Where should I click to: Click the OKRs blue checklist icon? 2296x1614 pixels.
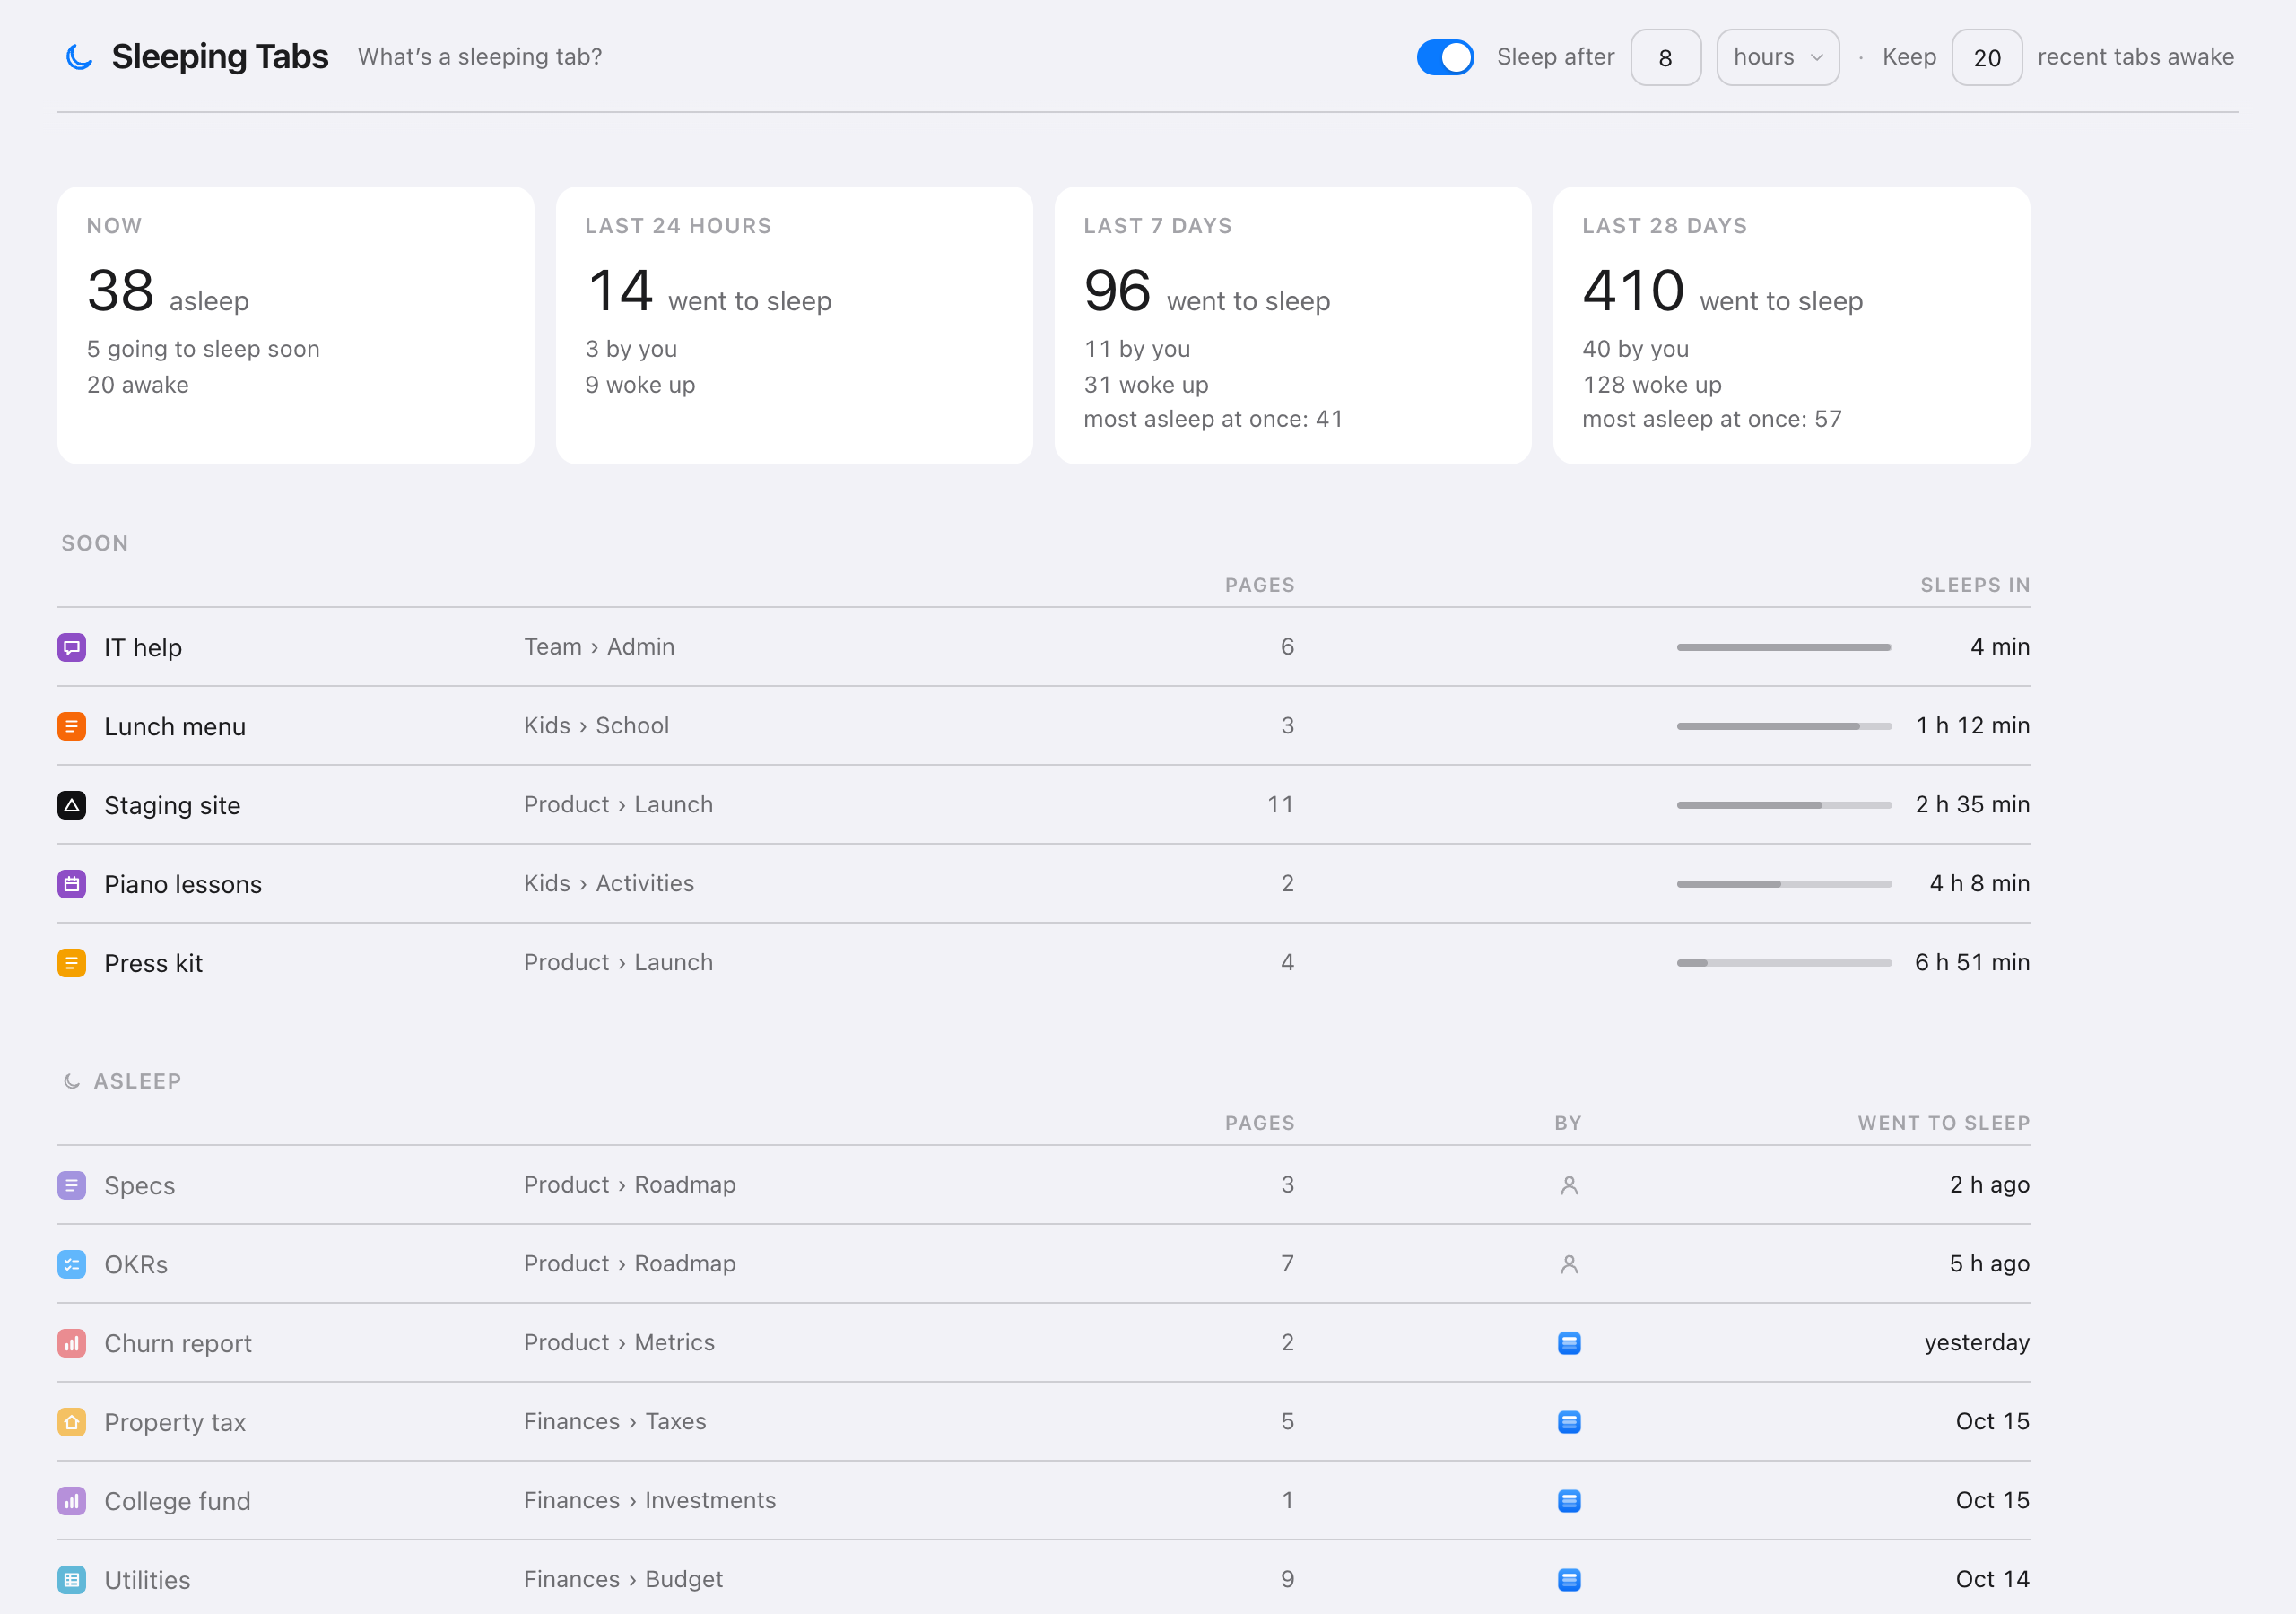pyautogui.click(x=71, y=1264)
